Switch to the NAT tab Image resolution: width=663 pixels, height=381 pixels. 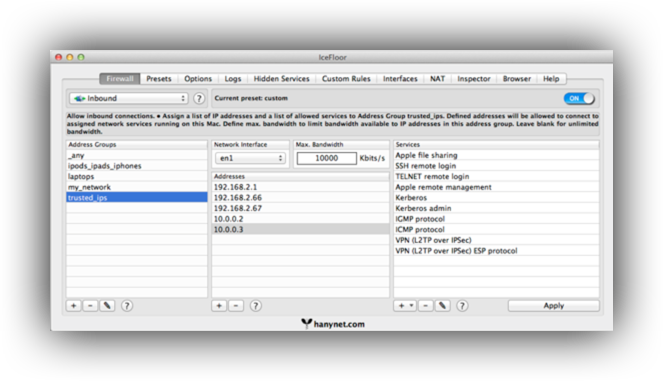click(x=437, y=79)
